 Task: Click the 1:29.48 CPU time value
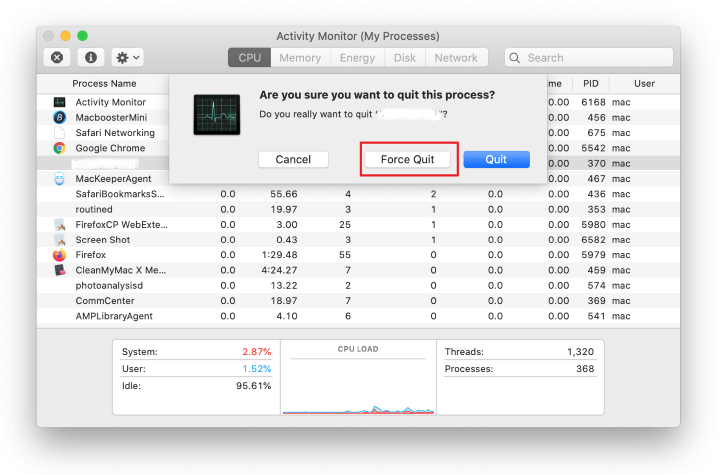[x=280, y=255]
